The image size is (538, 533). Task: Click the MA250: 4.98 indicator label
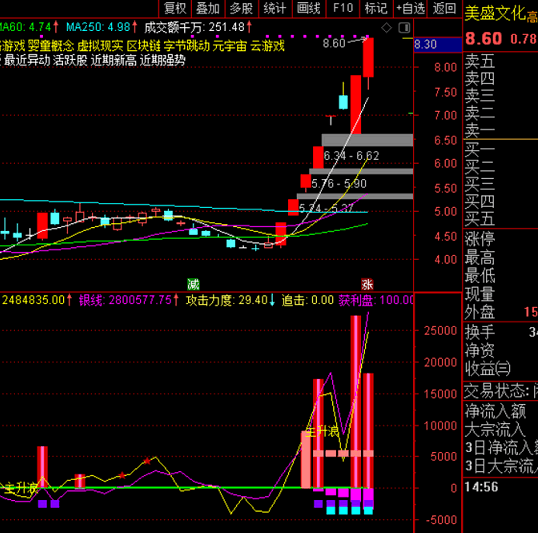point(102,27)
